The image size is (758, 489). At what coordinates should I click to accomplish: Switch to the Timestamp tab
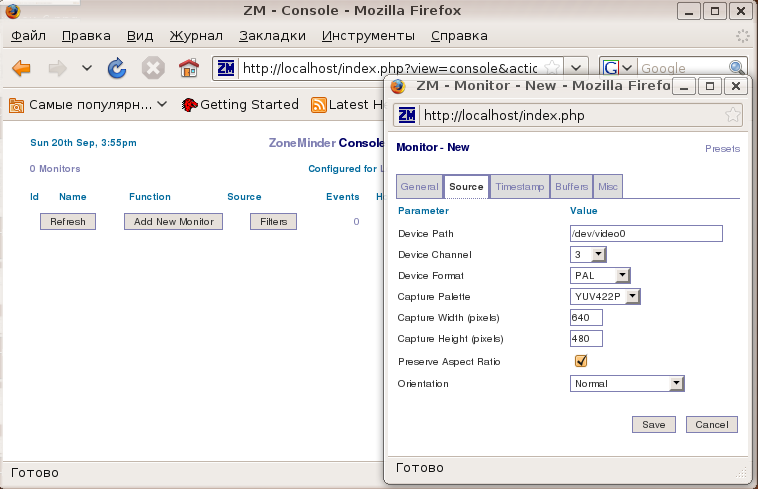(520, 187)
